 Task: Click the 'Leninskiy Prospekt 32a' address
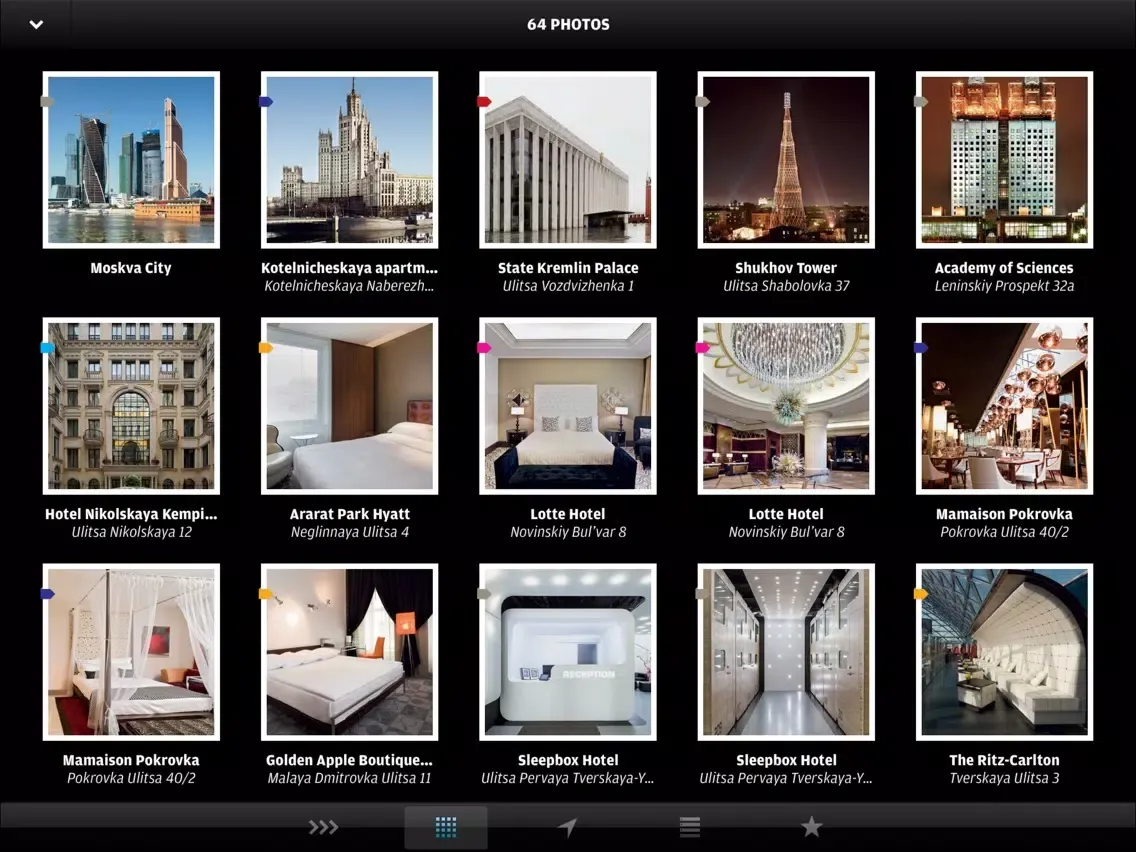pos(1004,286)
